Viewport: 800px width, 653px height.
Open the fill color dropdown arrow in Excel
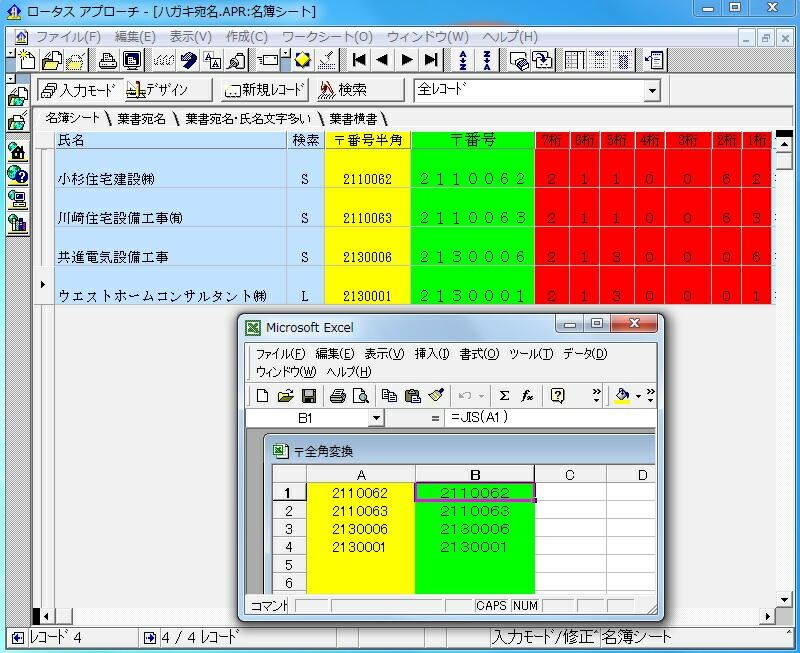click(638, 396)
